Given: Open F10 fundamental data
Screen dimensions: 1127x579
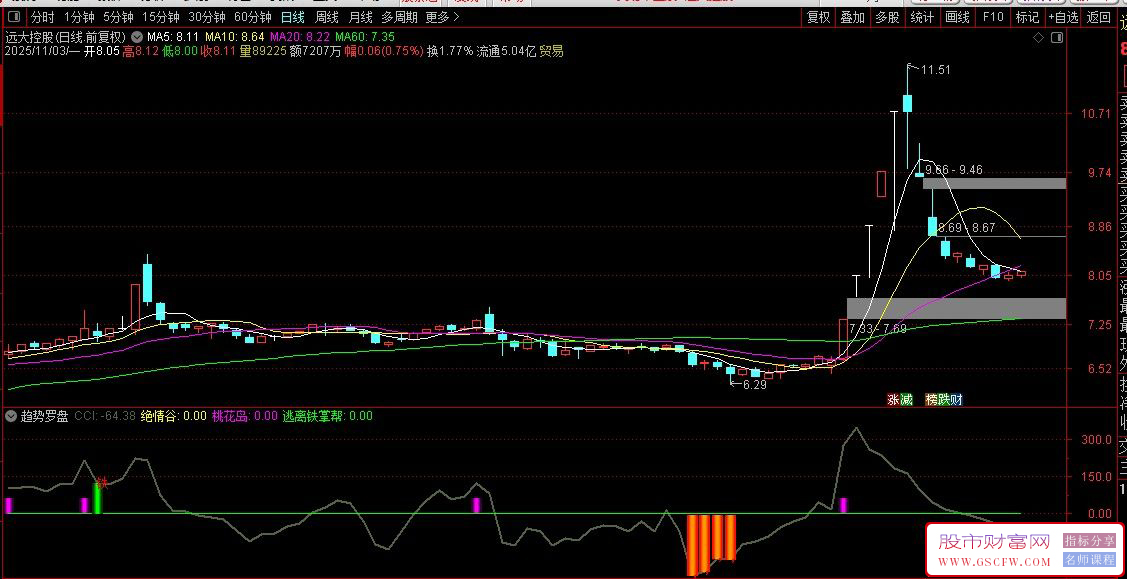Looking at the screenshot, I should 992,17.
